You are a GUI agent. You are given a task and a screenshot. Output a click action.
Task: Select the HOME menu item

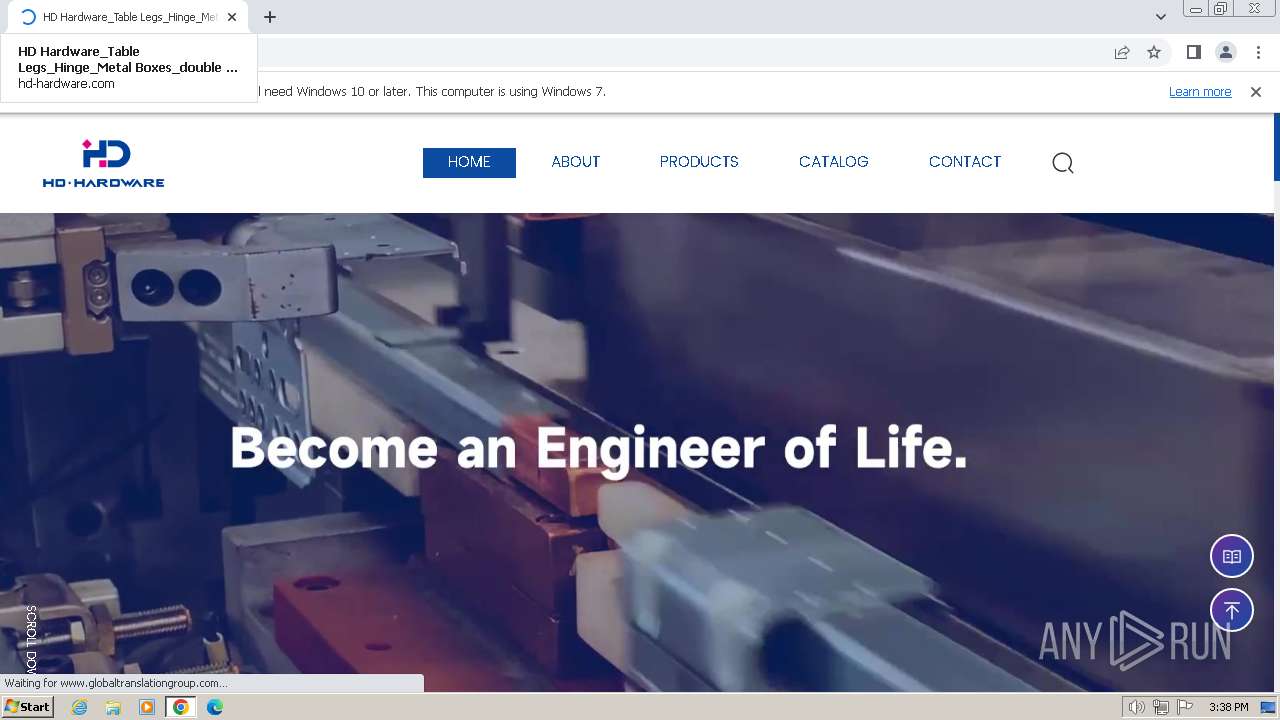(x=469, y=162)
